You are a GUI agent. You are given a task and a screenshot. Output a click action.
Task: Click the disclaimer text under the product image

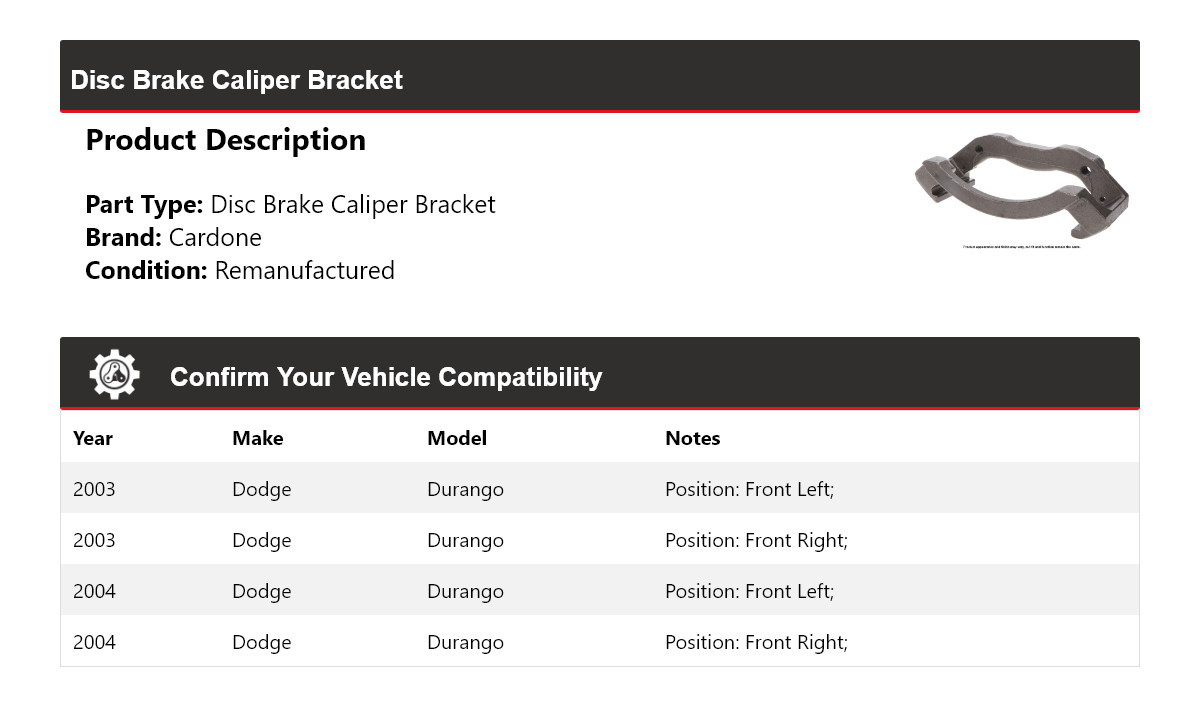(x=1021, y=247)
